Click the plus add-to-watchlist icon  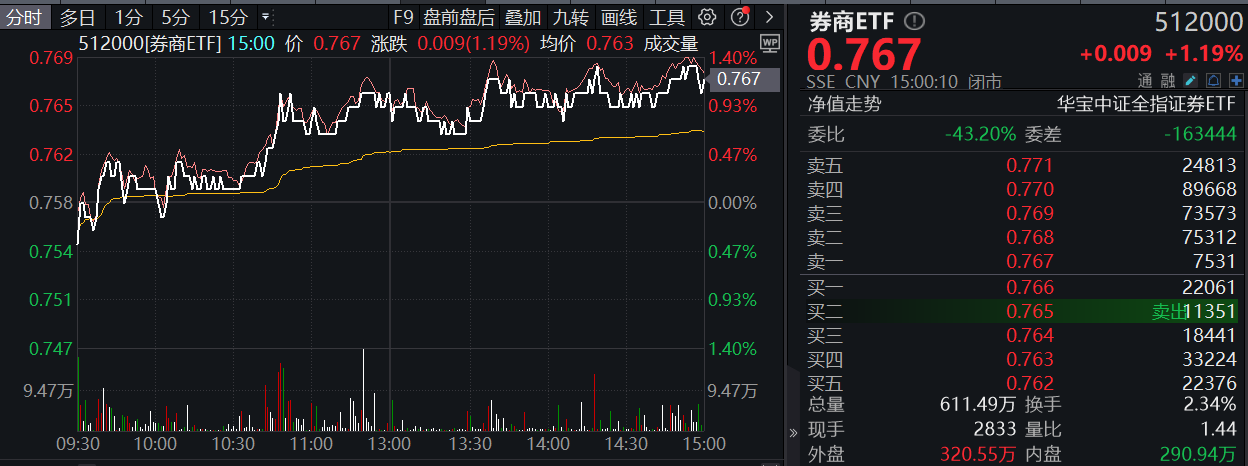pos(1236,81)
